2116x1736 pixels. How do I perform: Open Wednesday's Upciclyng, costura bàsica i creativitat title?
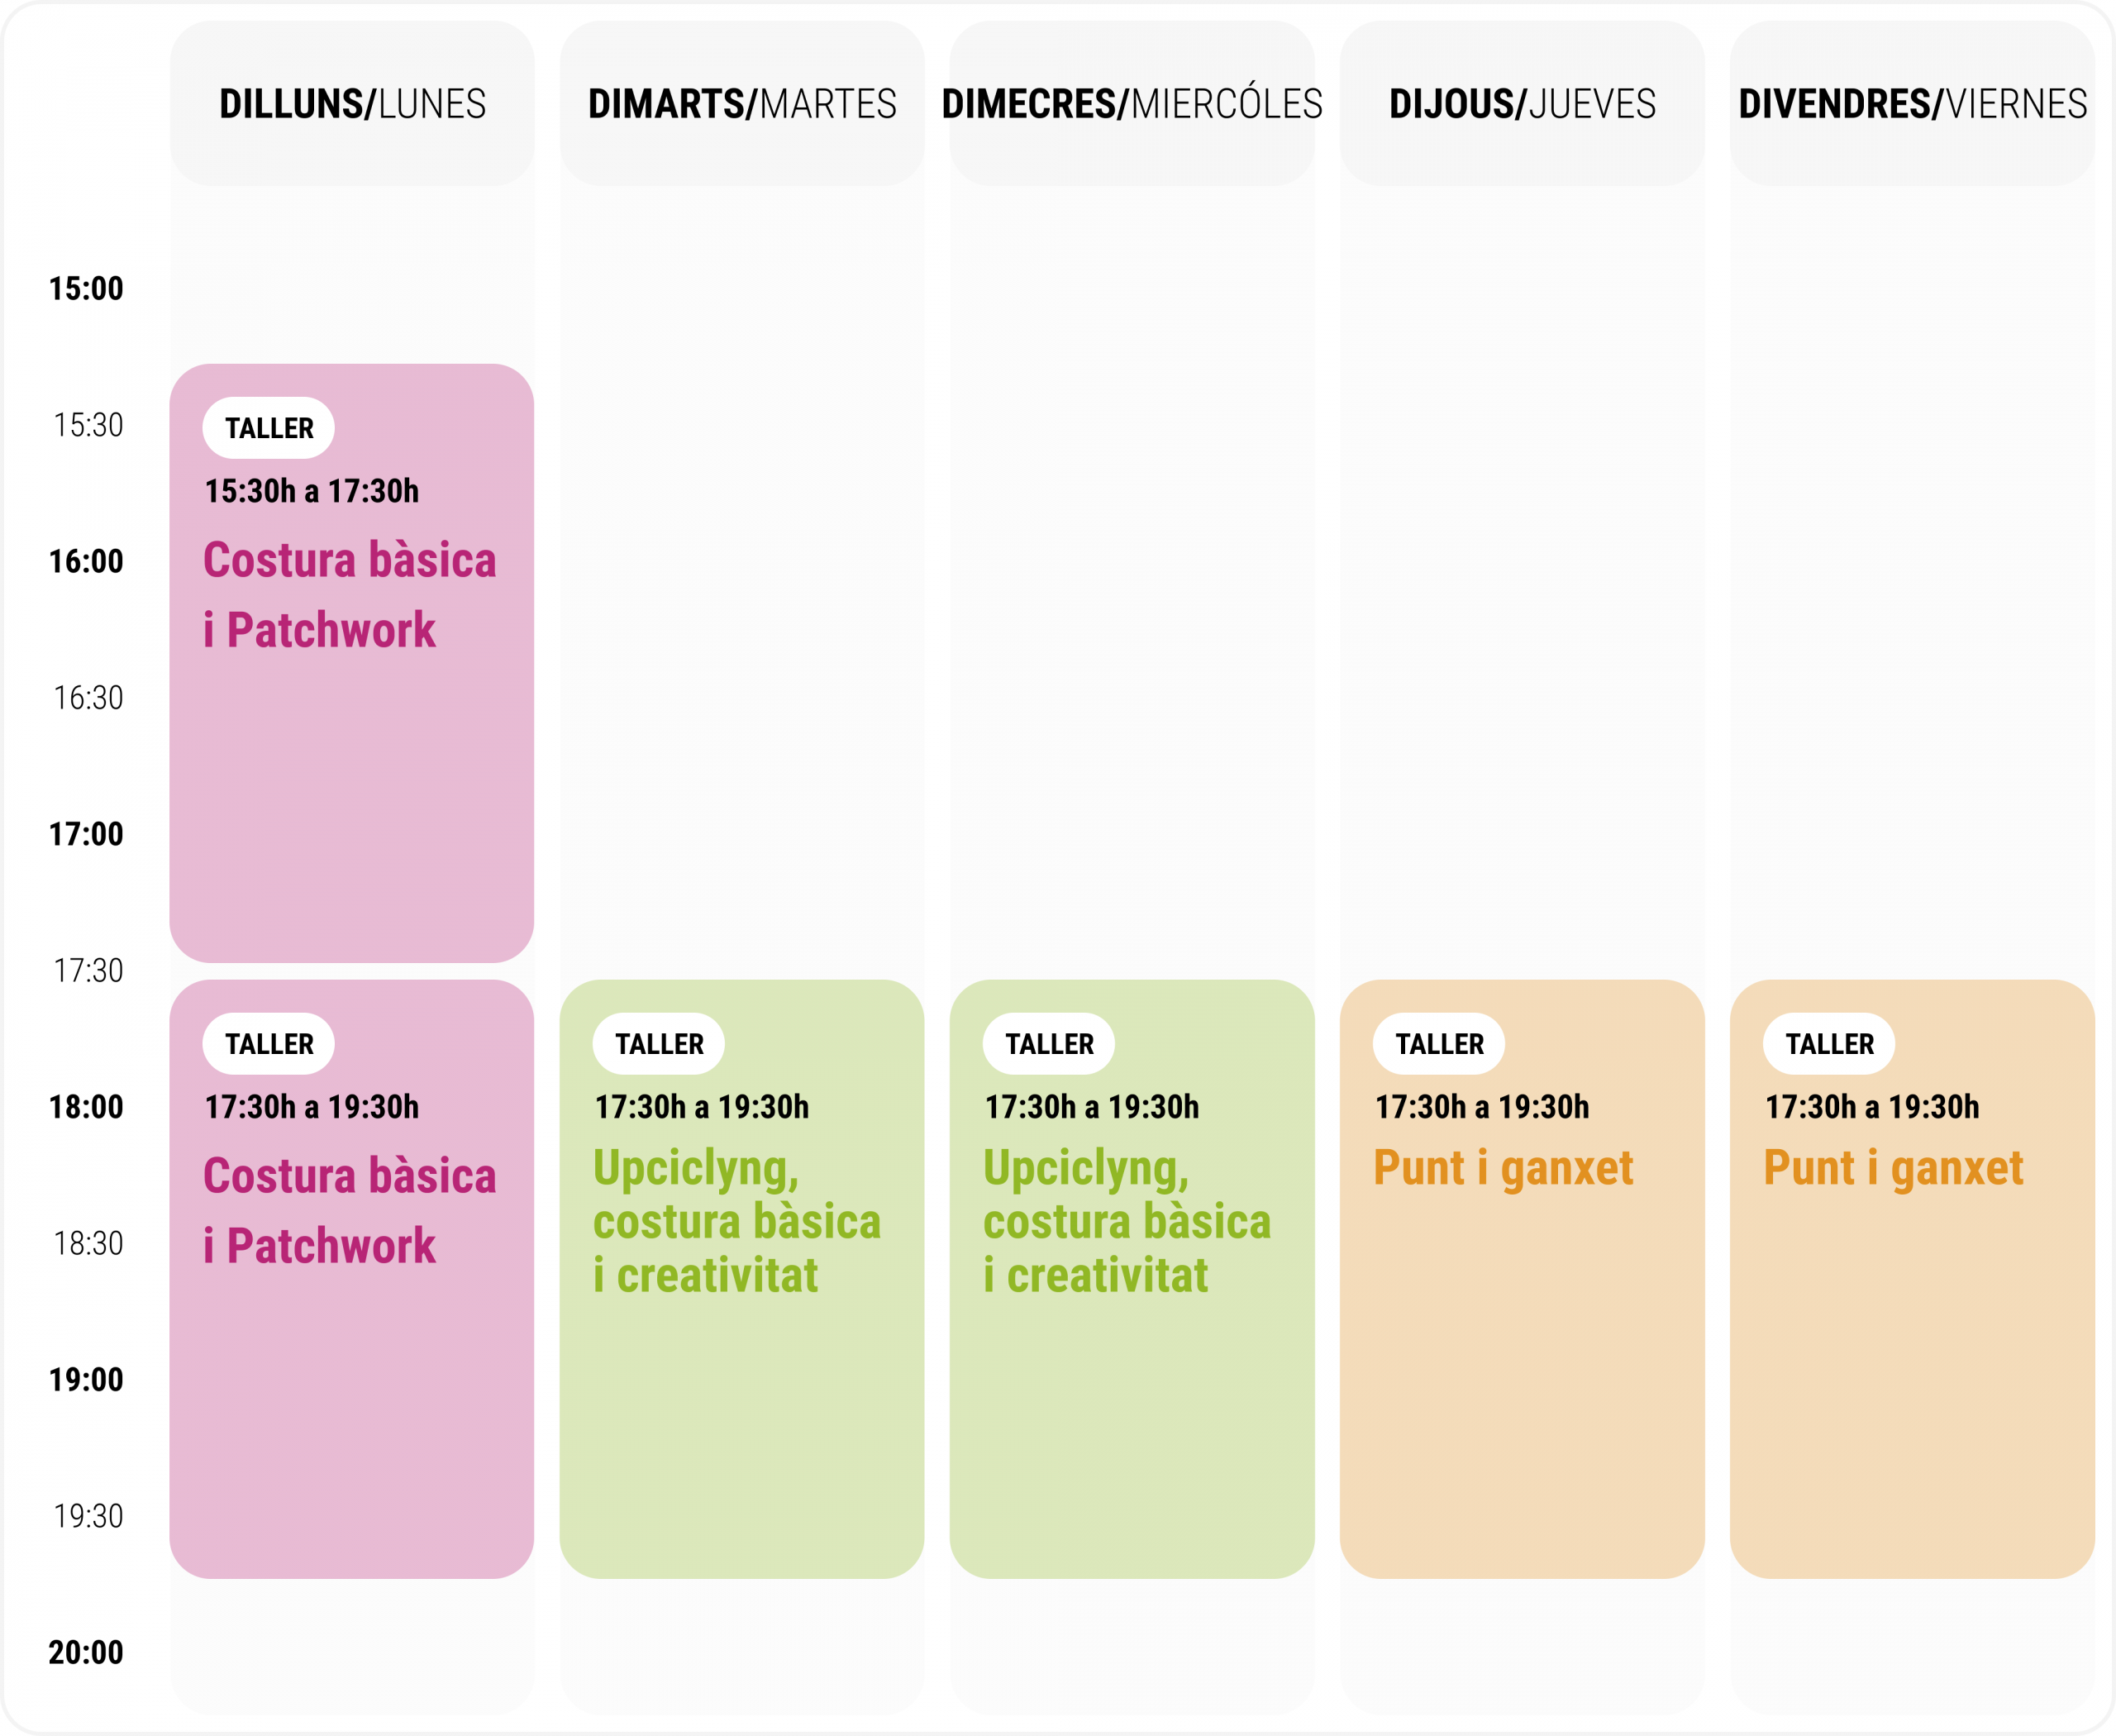1127,1221
